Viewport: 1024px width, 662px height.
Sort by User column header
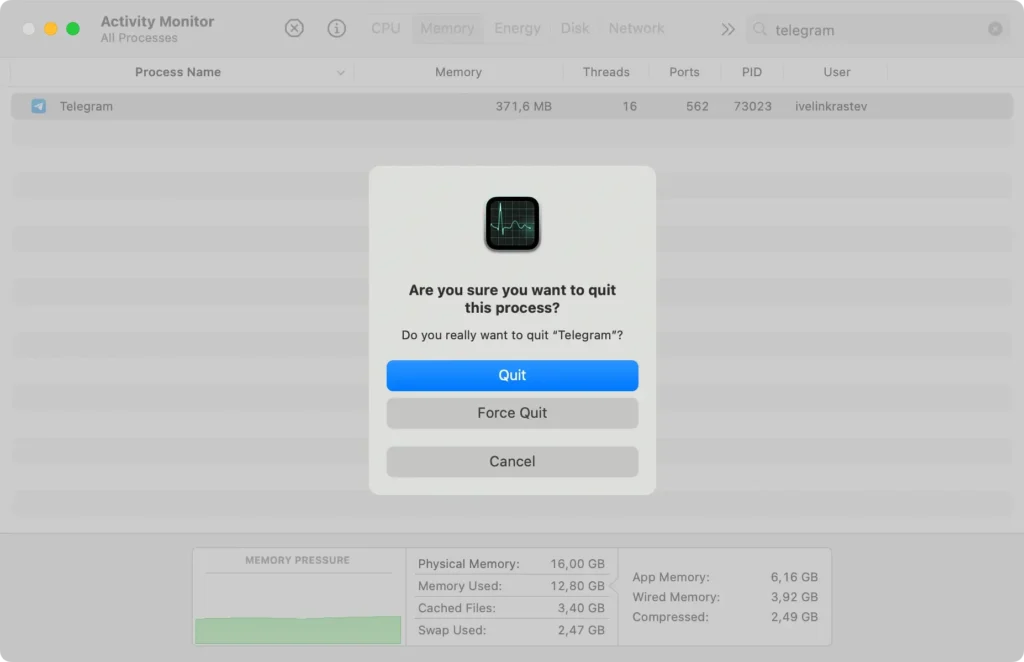[837, 72]
